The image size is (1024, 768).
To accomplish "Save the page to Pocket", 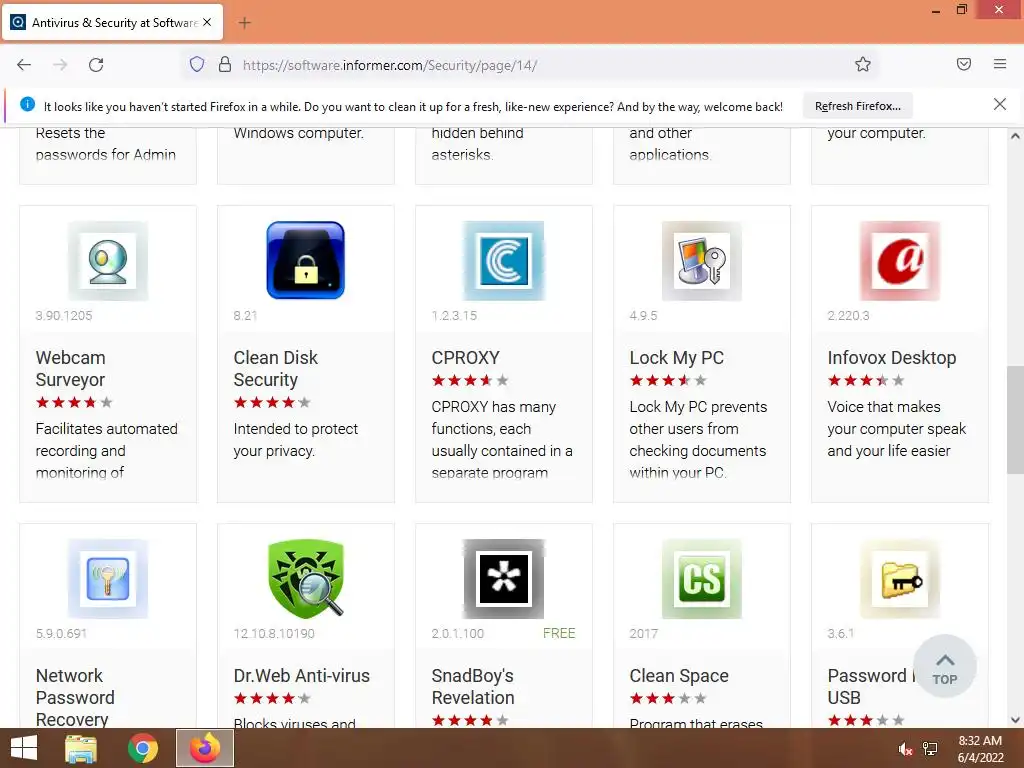I will [964, 64].
